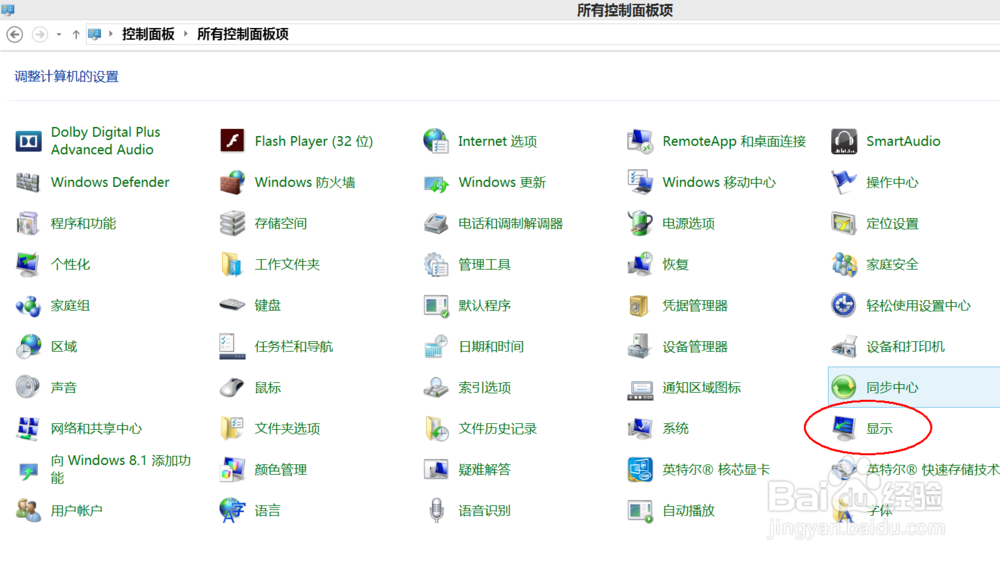Open the 操作中心 flag icon
This screenshot has height=562, width=1000.
[844, 182]
